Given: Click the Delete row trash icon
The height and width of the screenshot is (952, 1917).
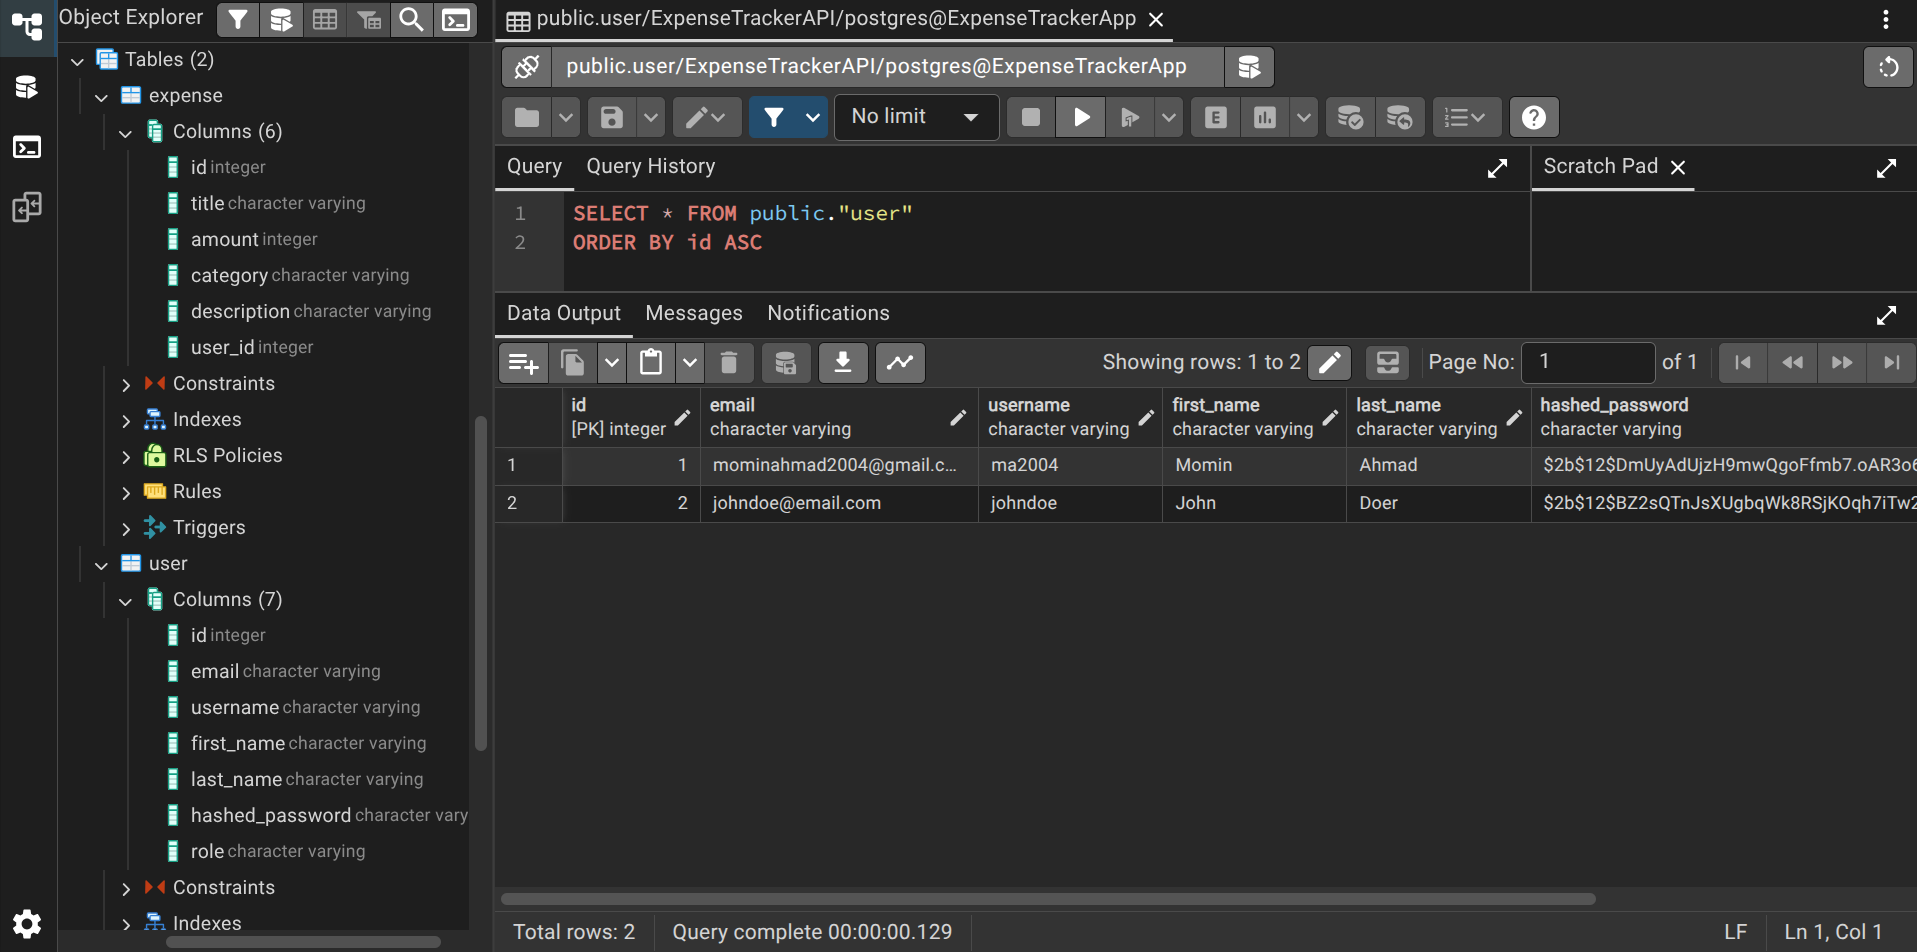Looking at the screenshot, I should (729, 362).
